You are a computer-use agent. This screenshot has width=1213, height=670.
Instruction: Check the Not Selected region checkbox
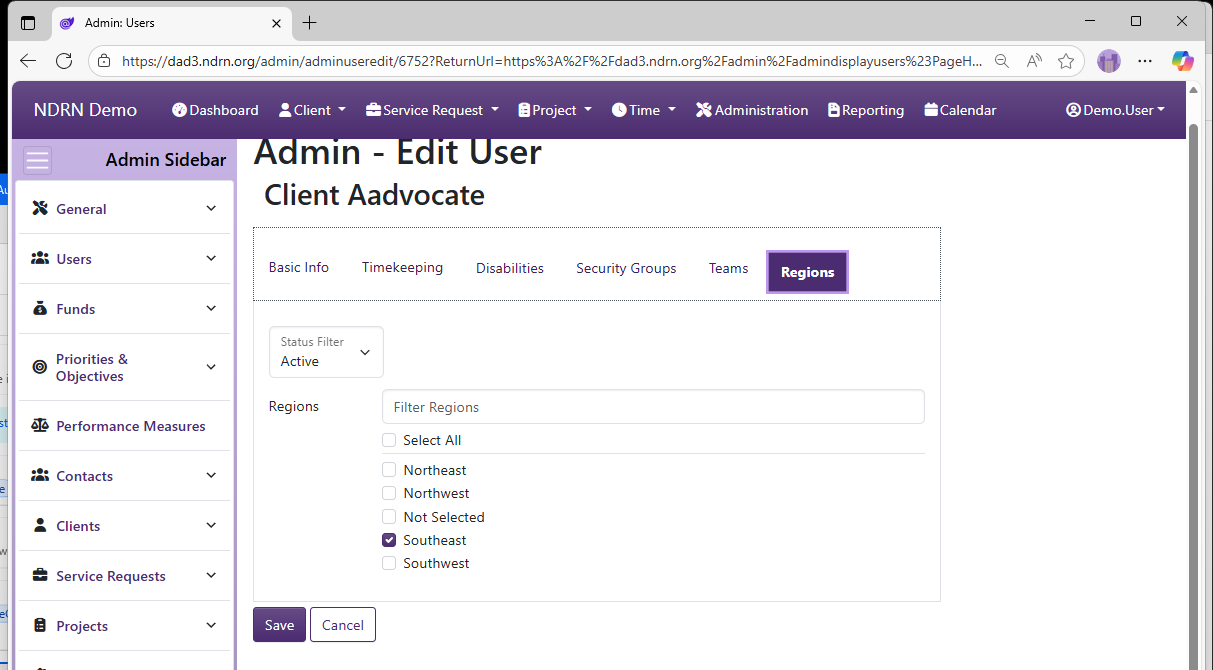point(389,517)
